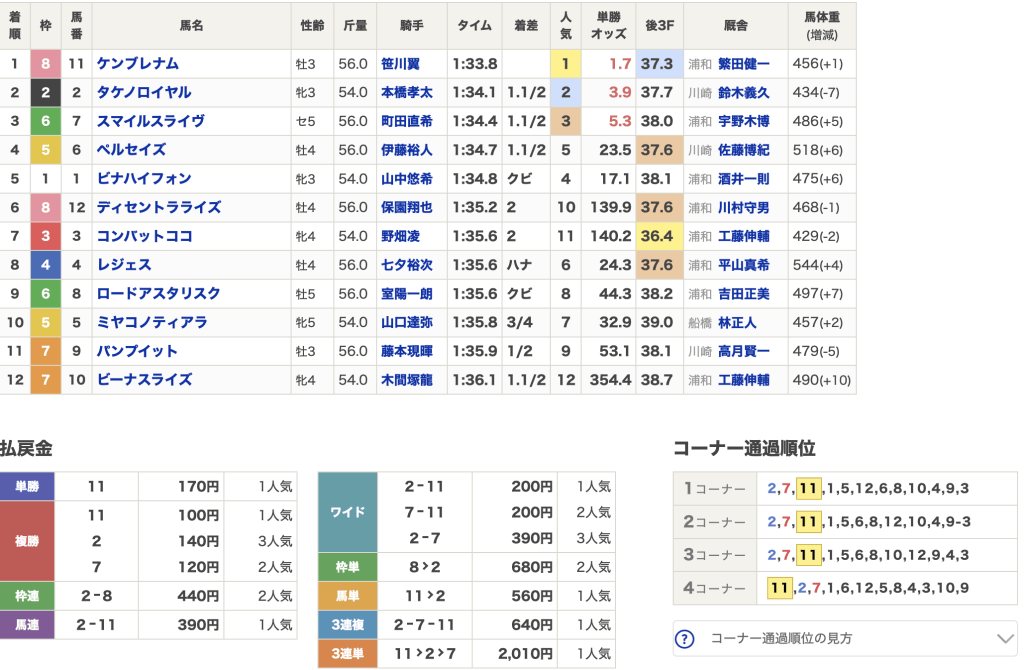
Task: Open horse ミヤコノティアラ link
Action: (x=152, y=323)
